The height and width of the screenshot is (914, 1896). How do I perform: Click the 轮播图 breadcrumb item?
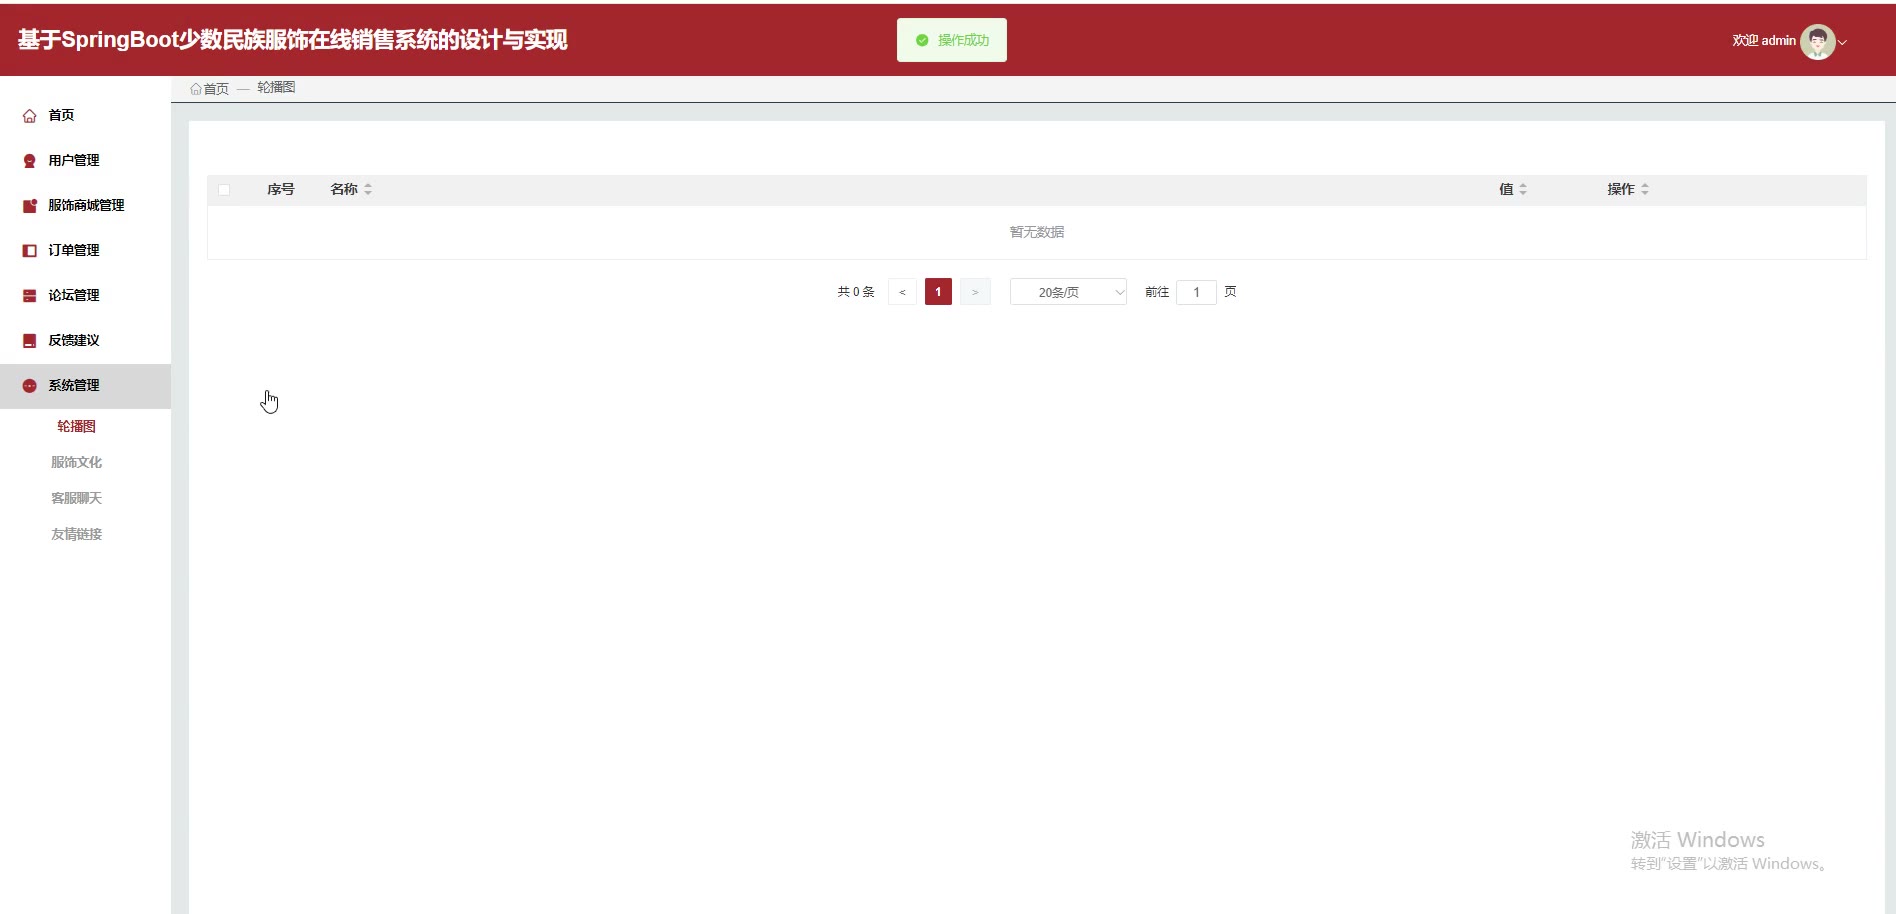pyautogui.click(x=276, y=88)
